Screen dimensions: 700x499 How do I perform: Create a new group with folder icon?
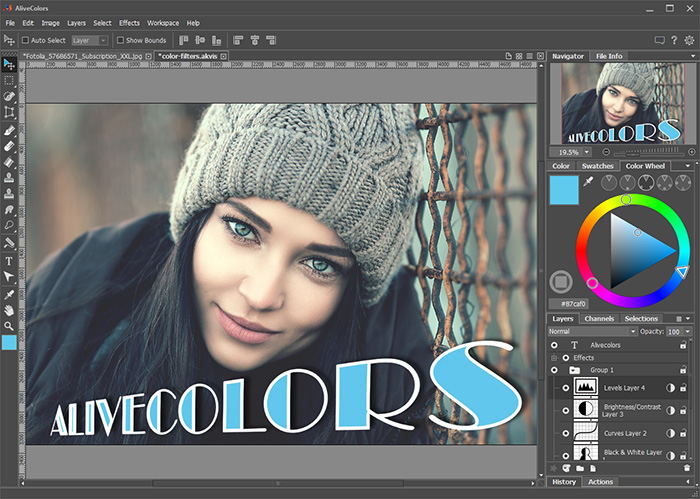(580, 468)
